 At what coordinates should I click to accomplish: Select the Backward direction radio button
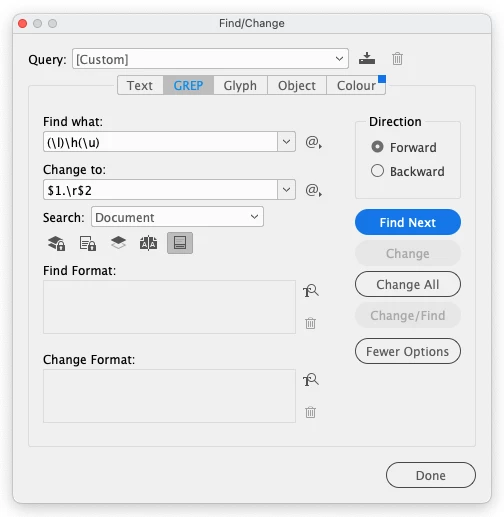pos(377,171)
